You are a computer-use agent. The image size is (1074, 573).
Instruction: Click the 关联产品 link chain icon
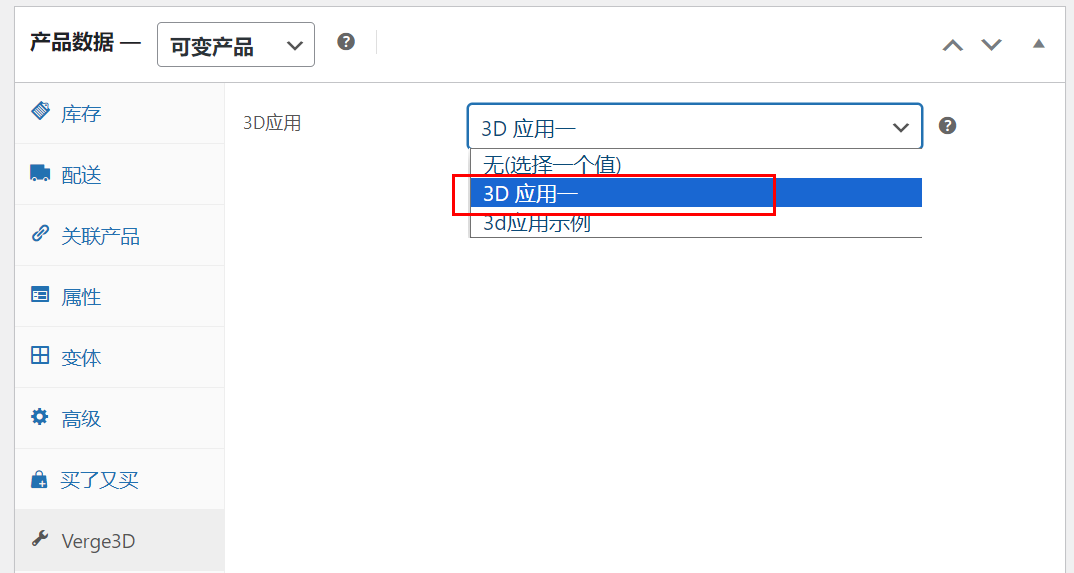tap(40, 234)
